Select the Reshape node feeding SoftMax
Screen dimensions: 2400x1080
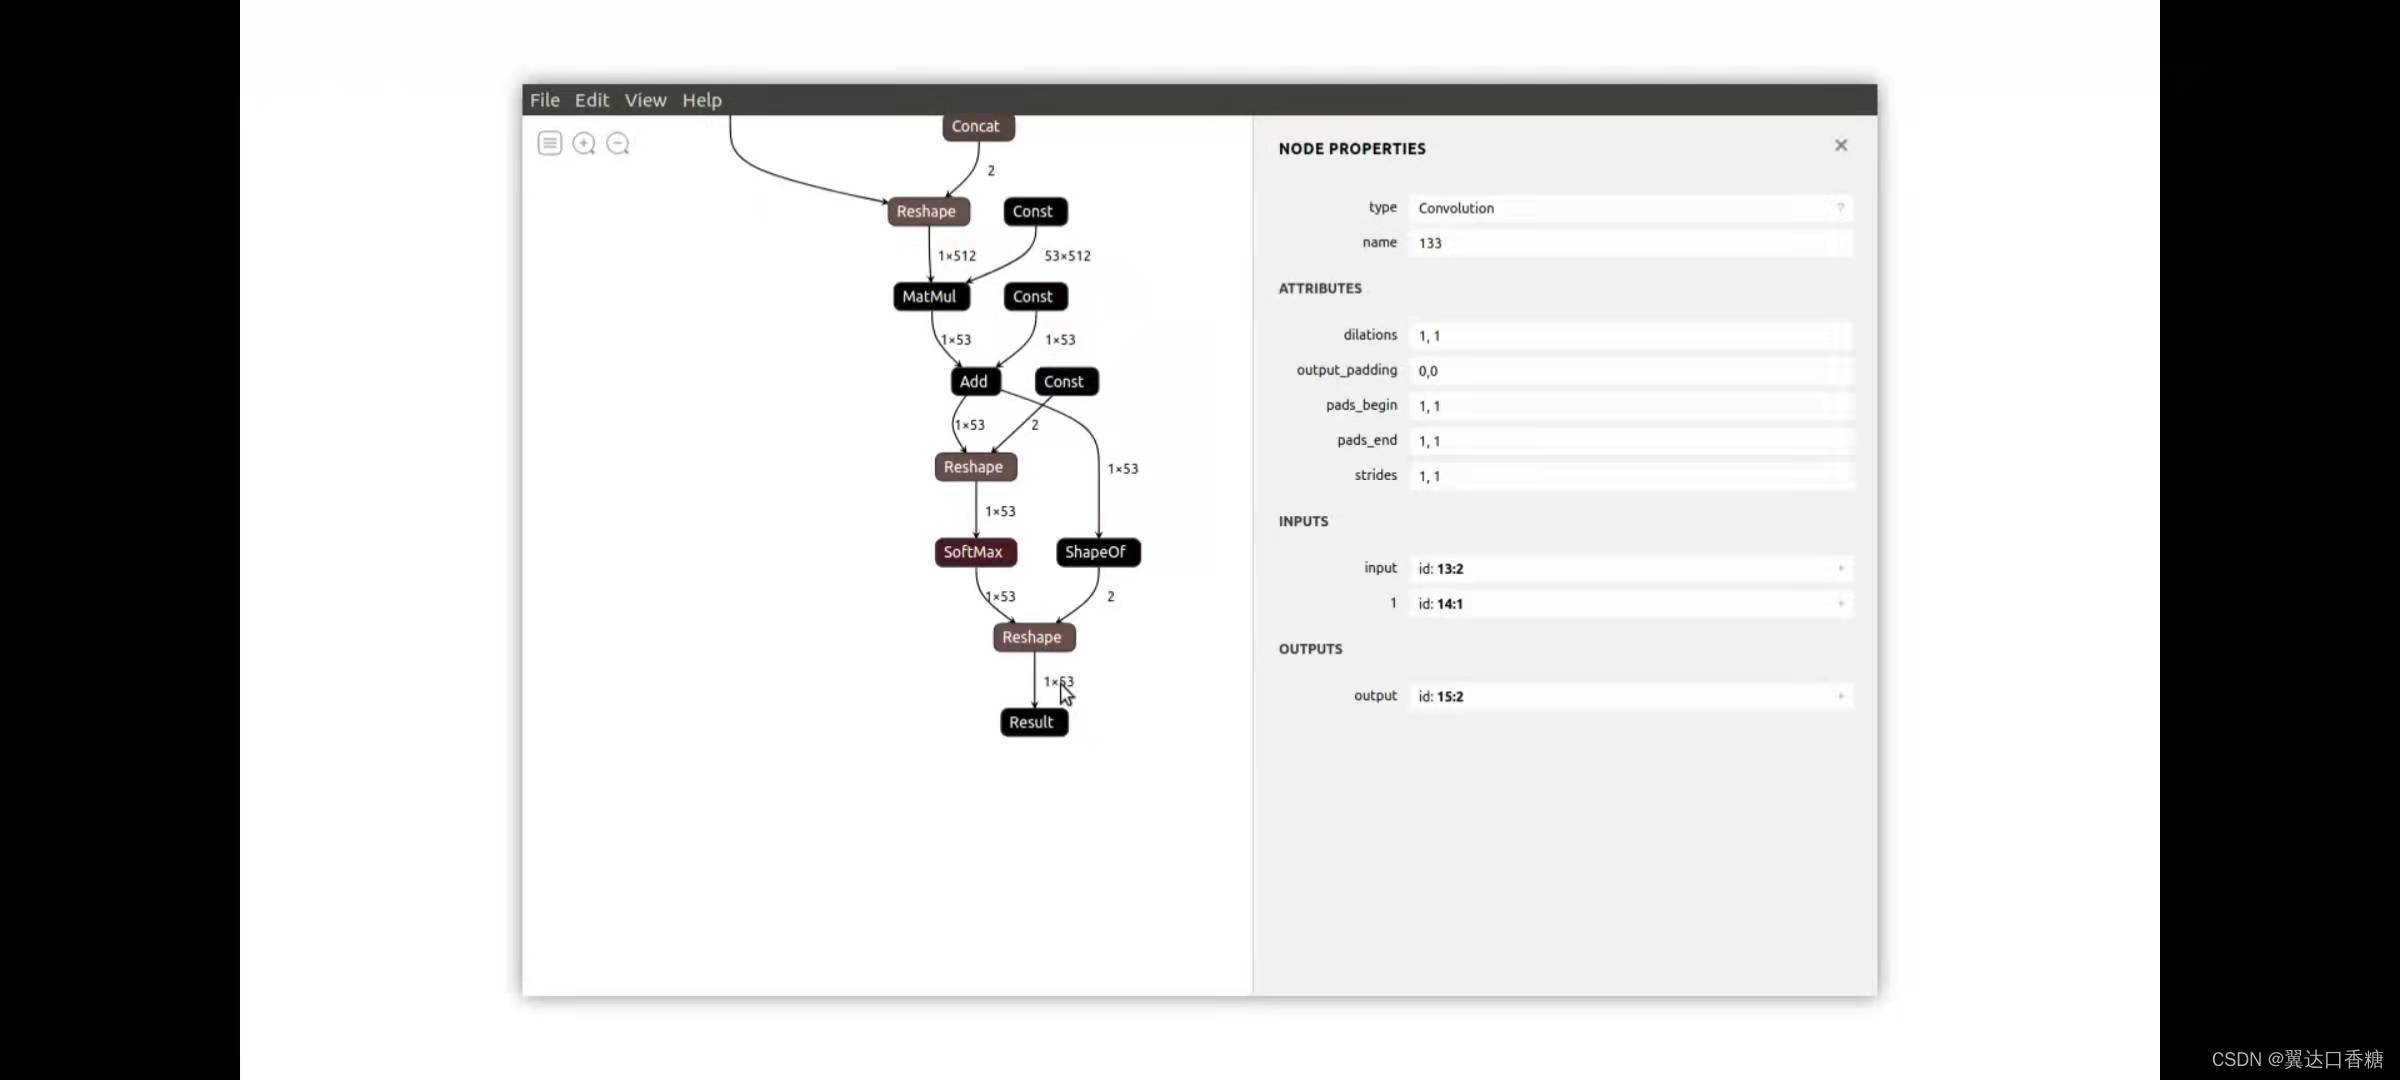click(x=975, y=467)
